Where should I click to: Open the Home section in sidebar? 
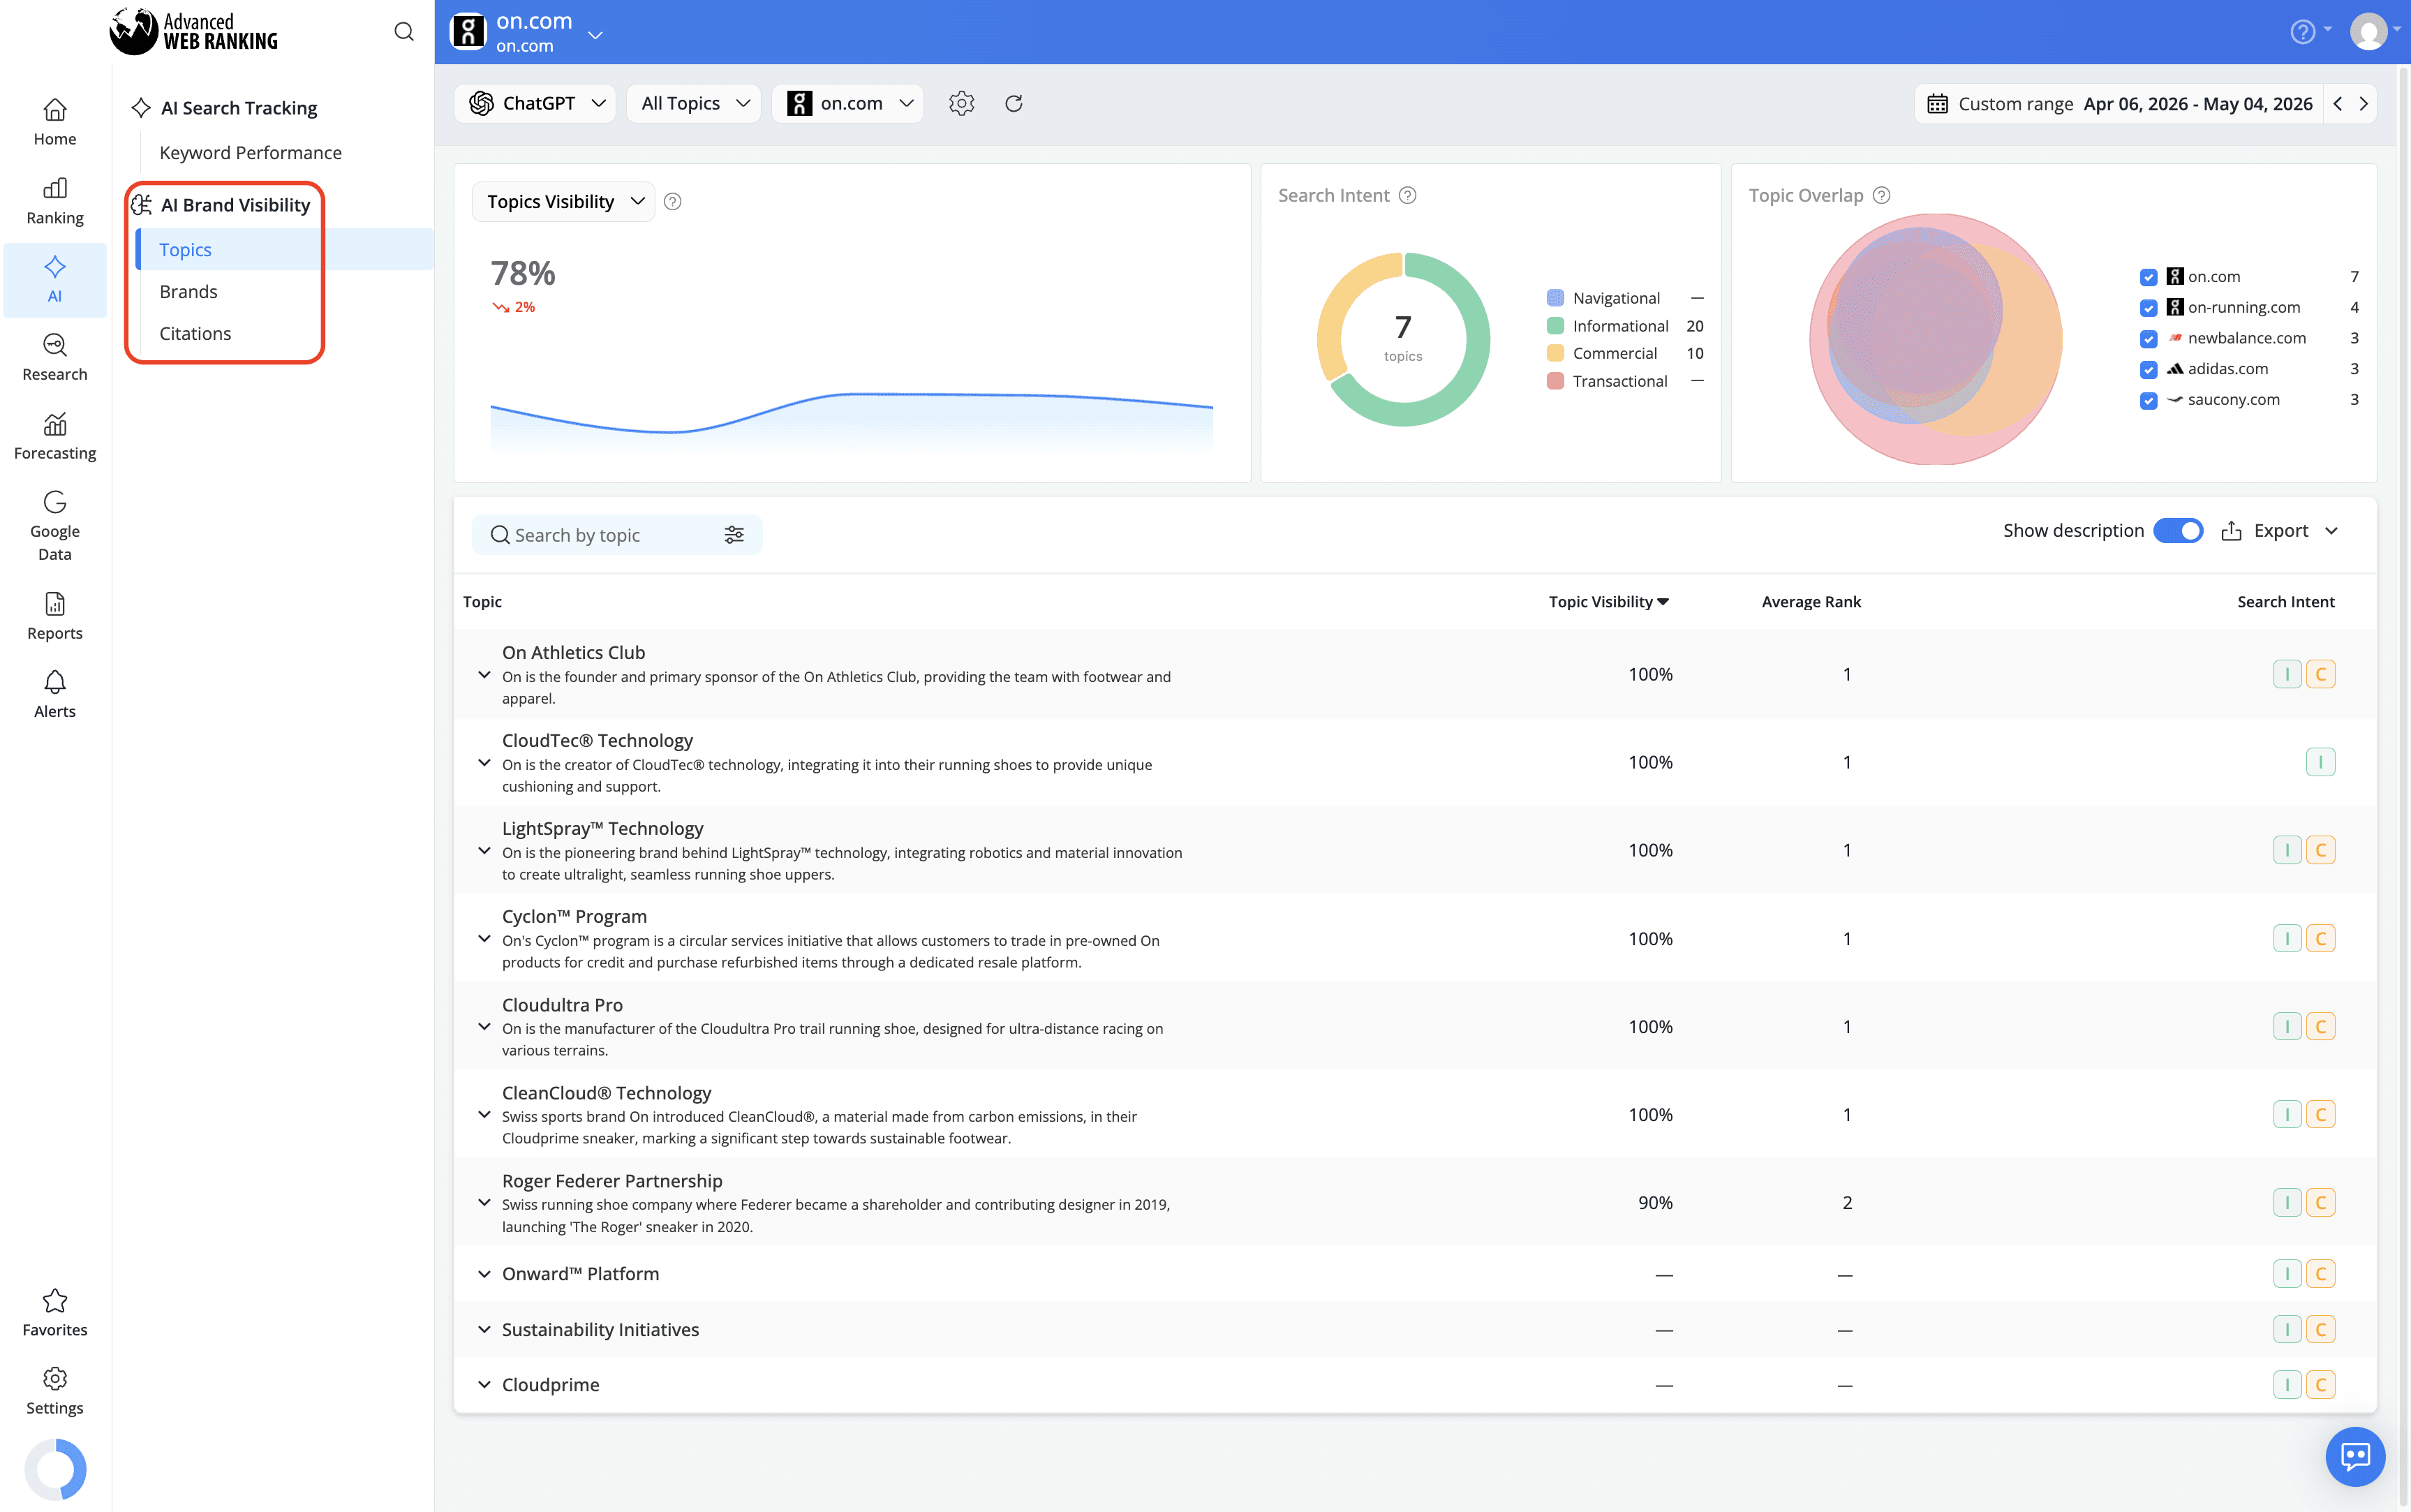55,122
